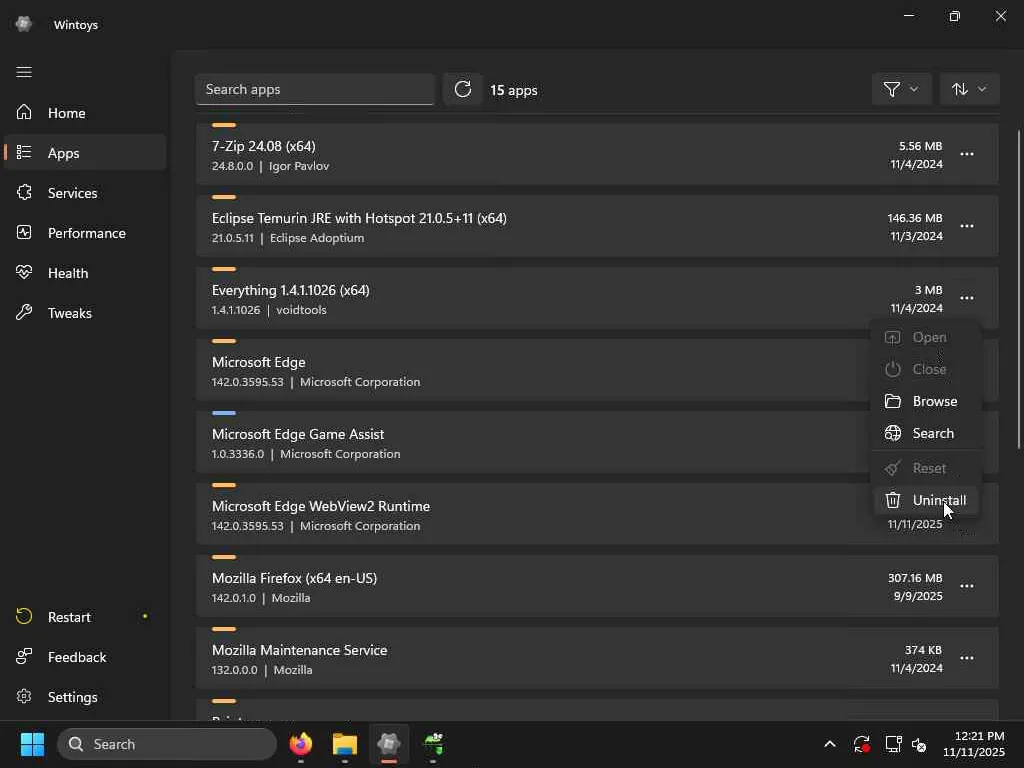Open the Performance section
This screenshot has width=1024, height=768.
pos(85,233)
